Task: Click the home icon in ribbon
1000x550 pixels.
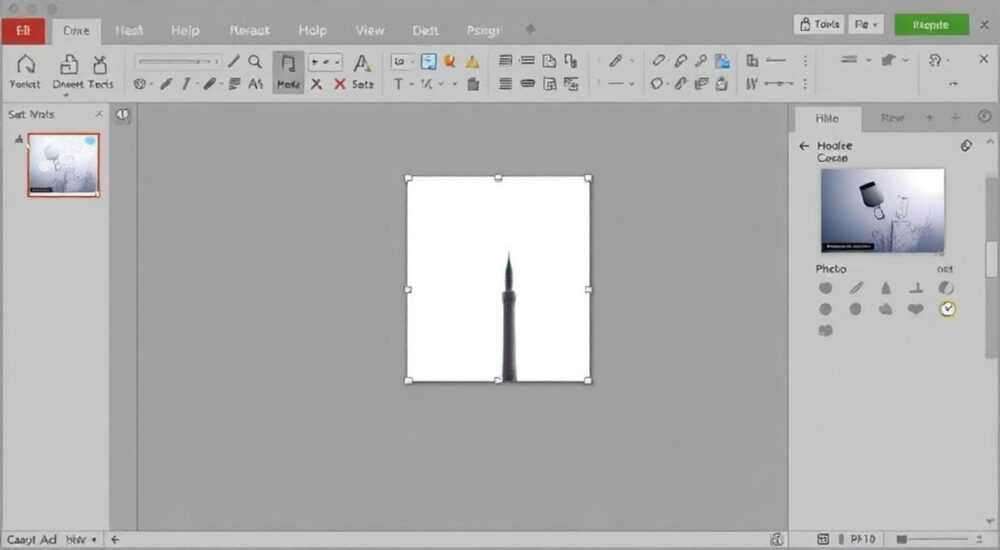Action: 26,64
